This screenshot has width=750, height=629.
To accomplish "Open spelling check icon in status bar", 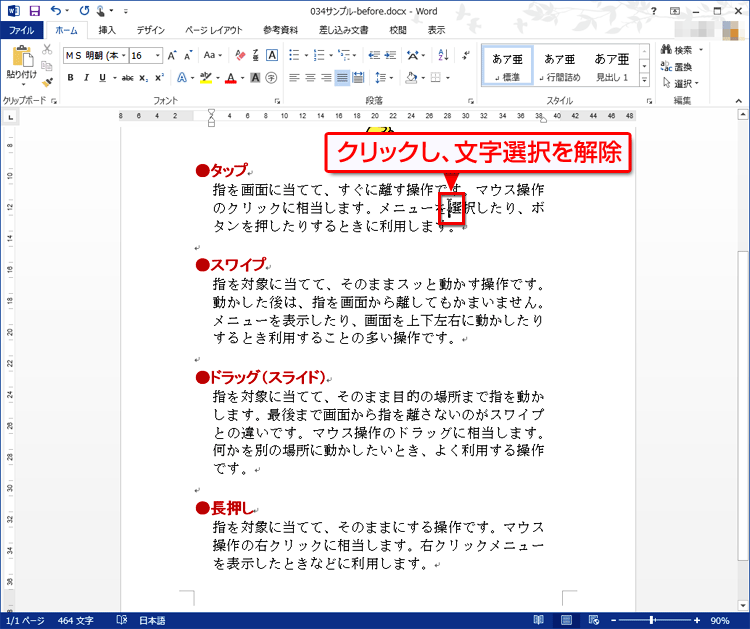I will [x=121, y=620].
